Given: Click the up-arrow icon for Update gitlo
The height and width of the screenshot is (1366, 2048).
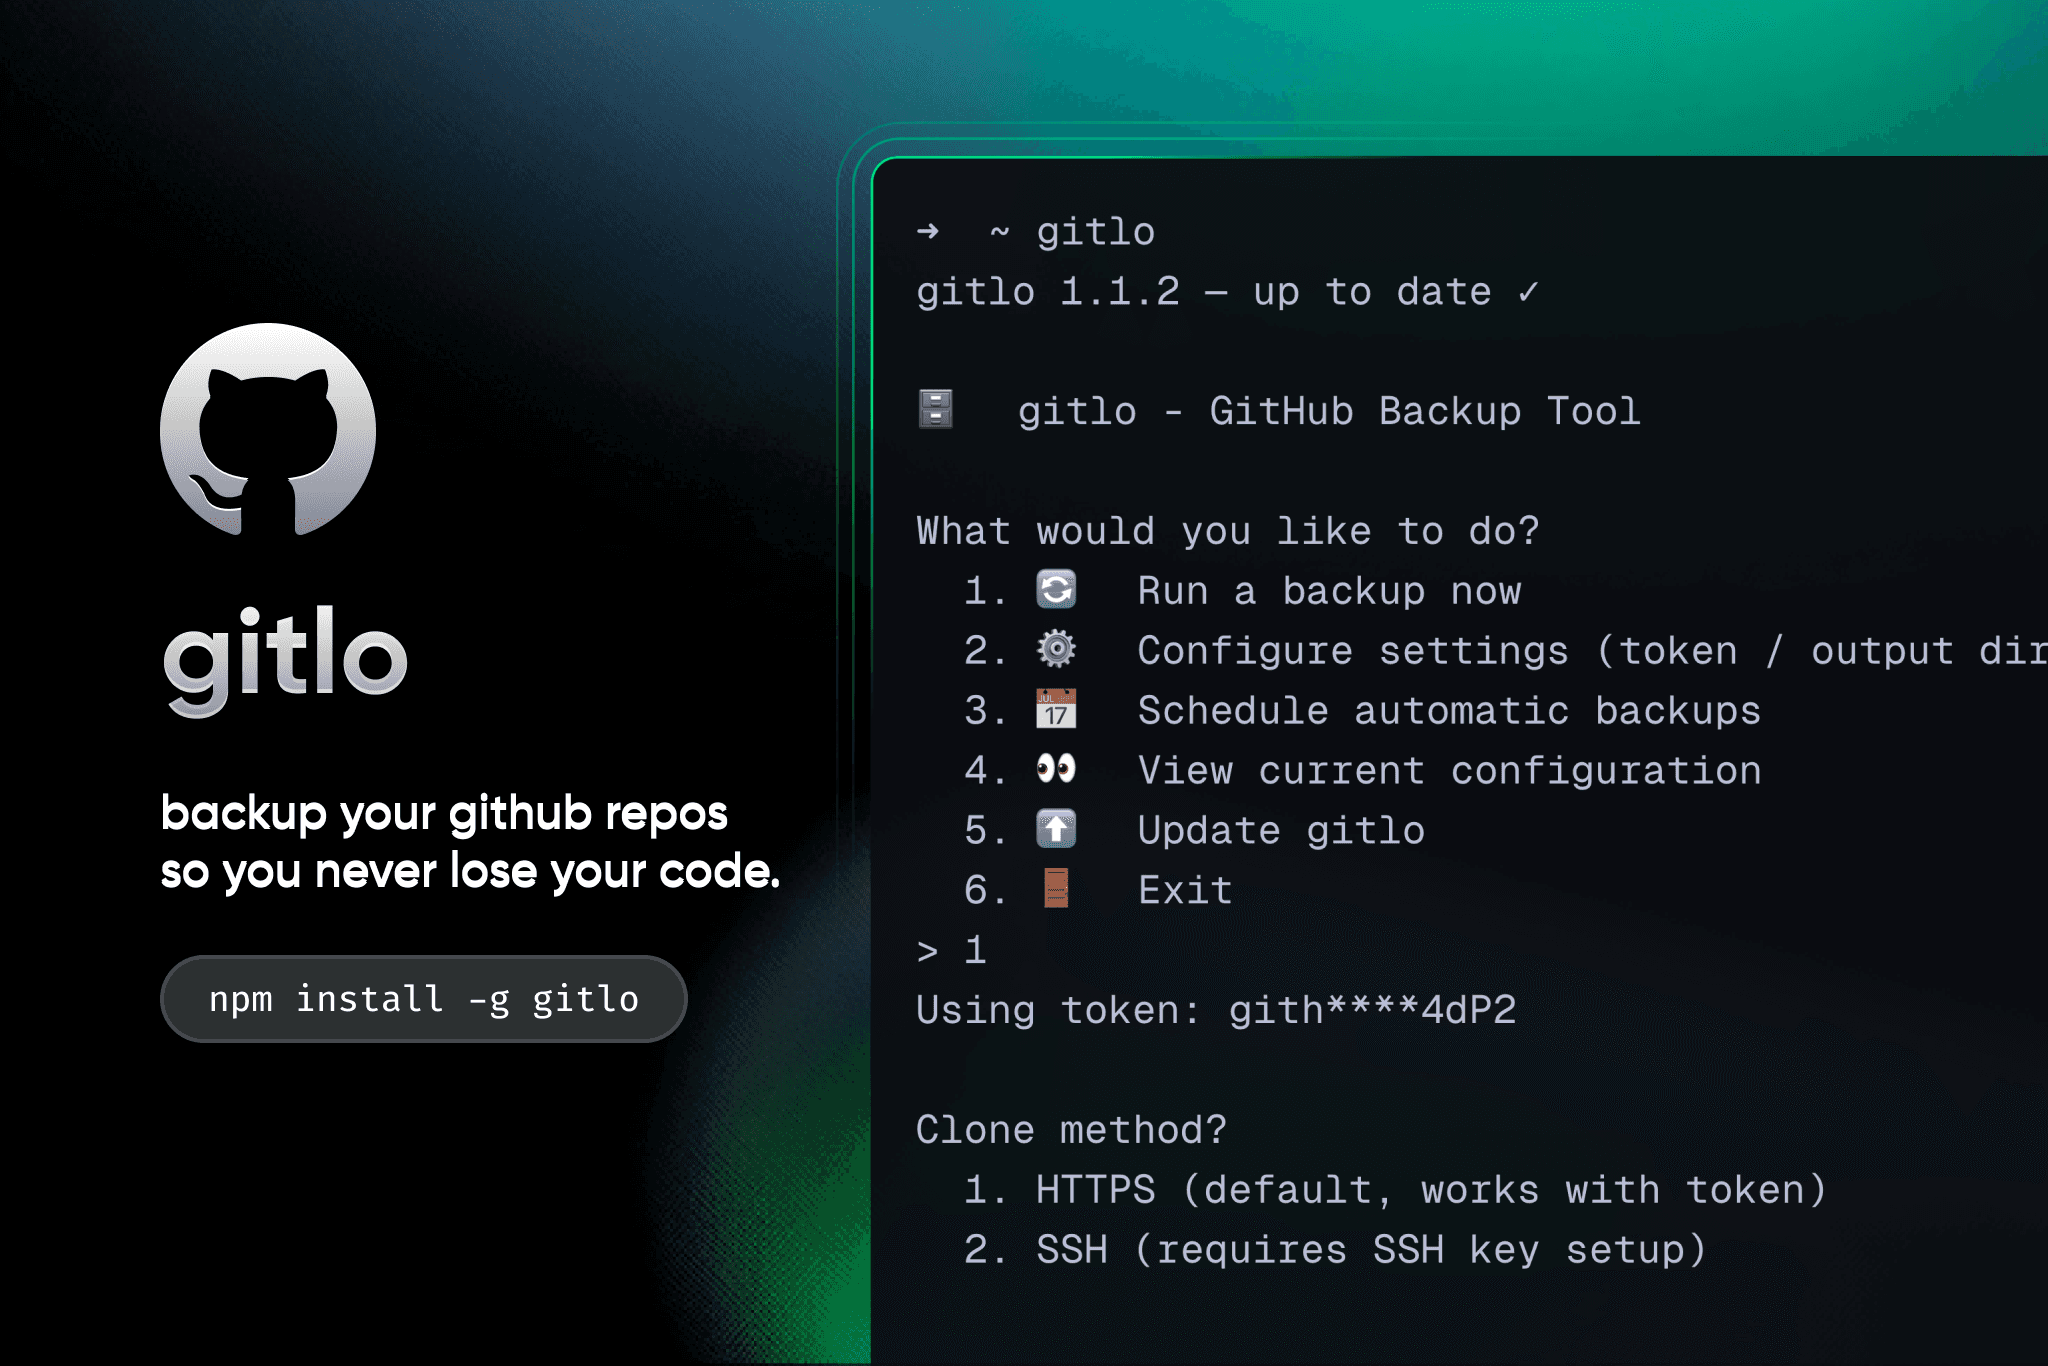Looking at the screenshot, I should click(x=1056, y=829).
